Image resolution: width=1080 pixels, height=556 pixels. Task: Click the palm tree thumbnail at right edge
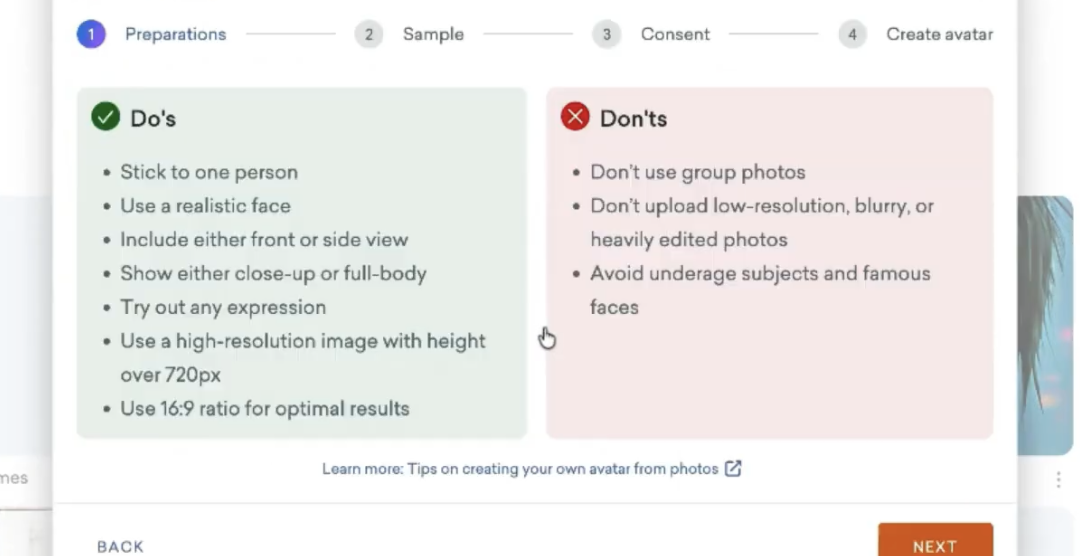coord(1048,320)
